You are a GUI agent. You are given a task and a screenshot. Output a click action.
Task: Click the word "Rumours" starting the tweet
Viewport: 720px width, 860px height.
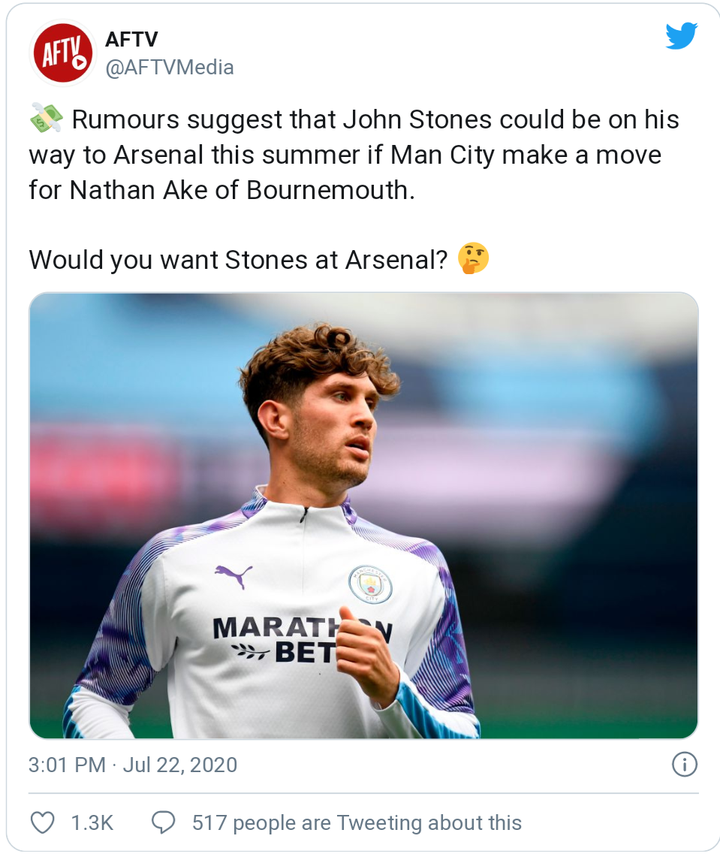[127, 121]
